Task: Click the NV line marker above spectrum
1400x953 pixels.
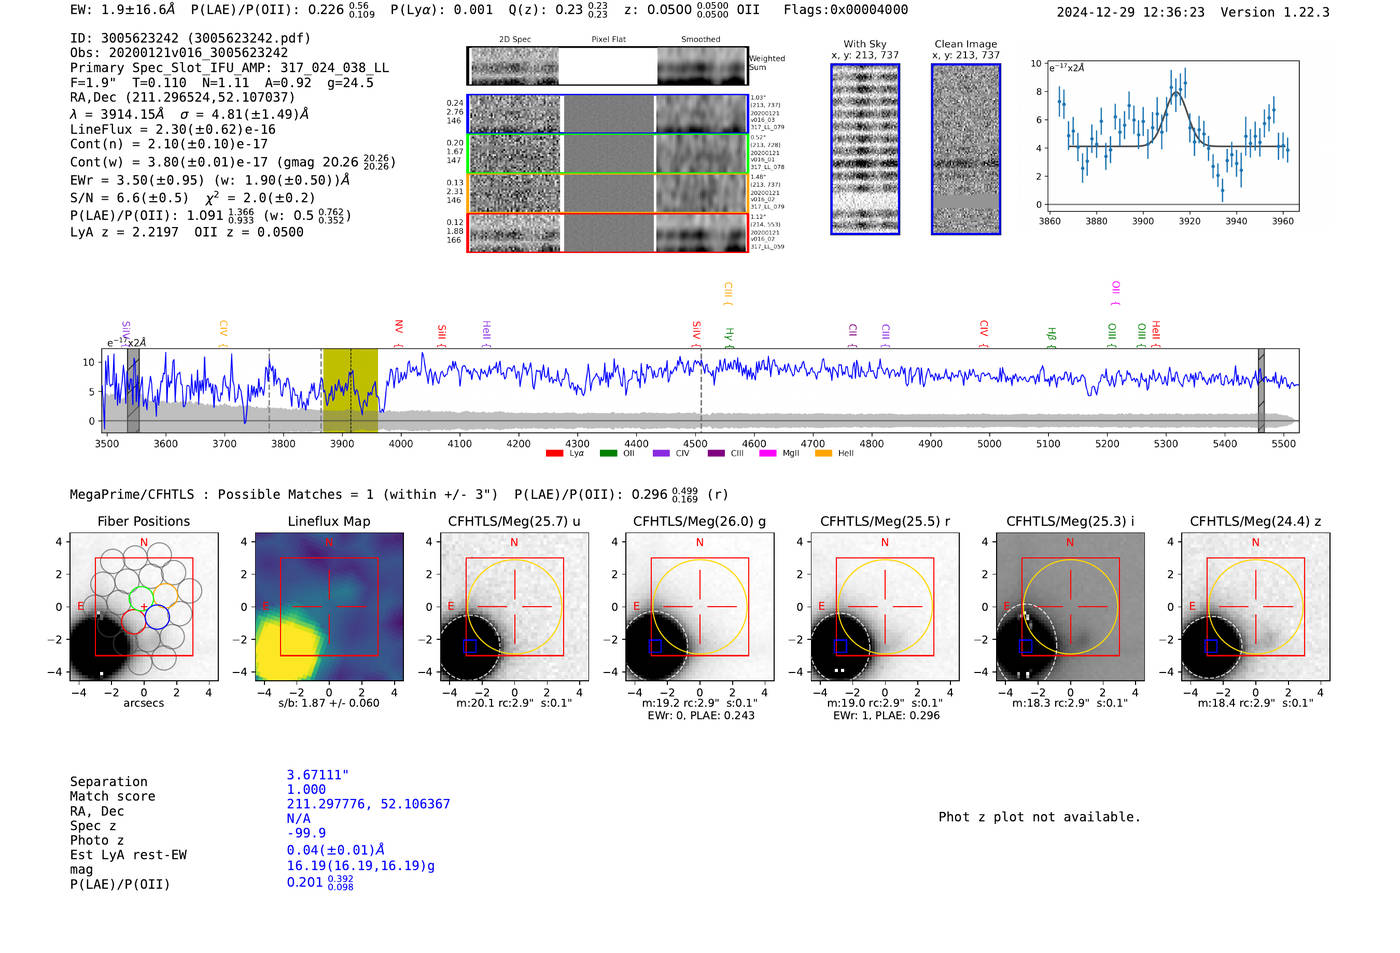Action: (x=398, y=334)
